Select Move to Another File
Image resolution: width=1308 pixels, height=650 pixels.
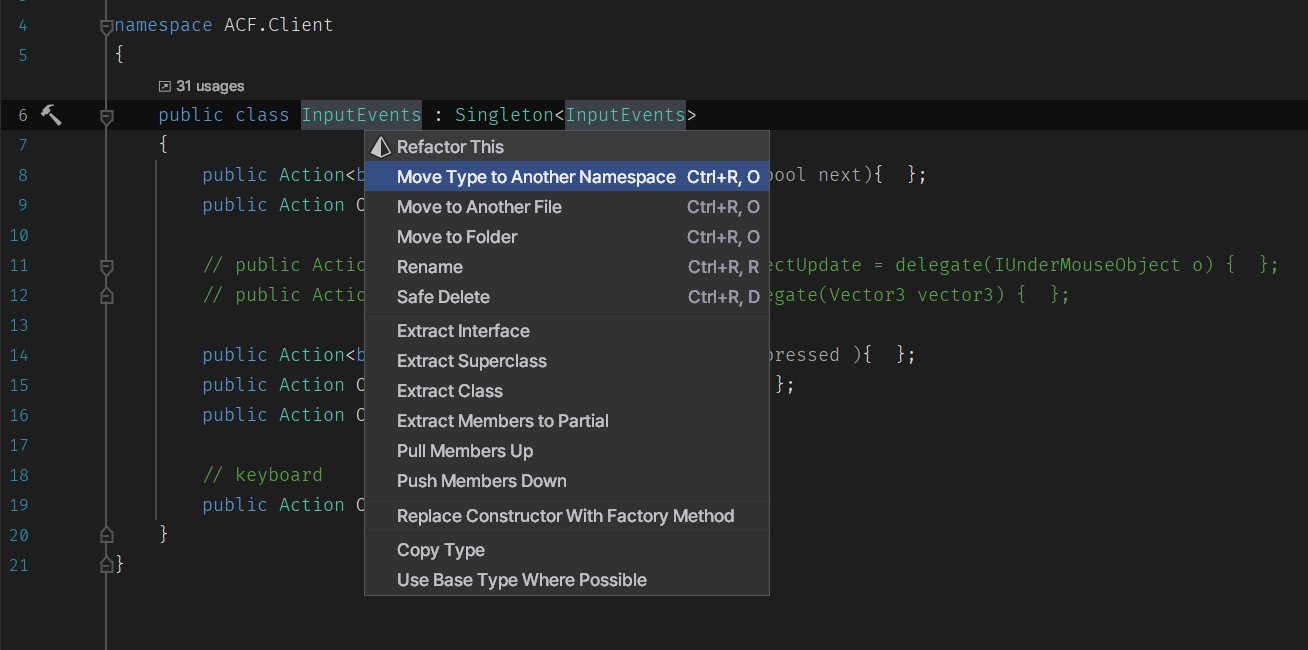coord(567,207)
